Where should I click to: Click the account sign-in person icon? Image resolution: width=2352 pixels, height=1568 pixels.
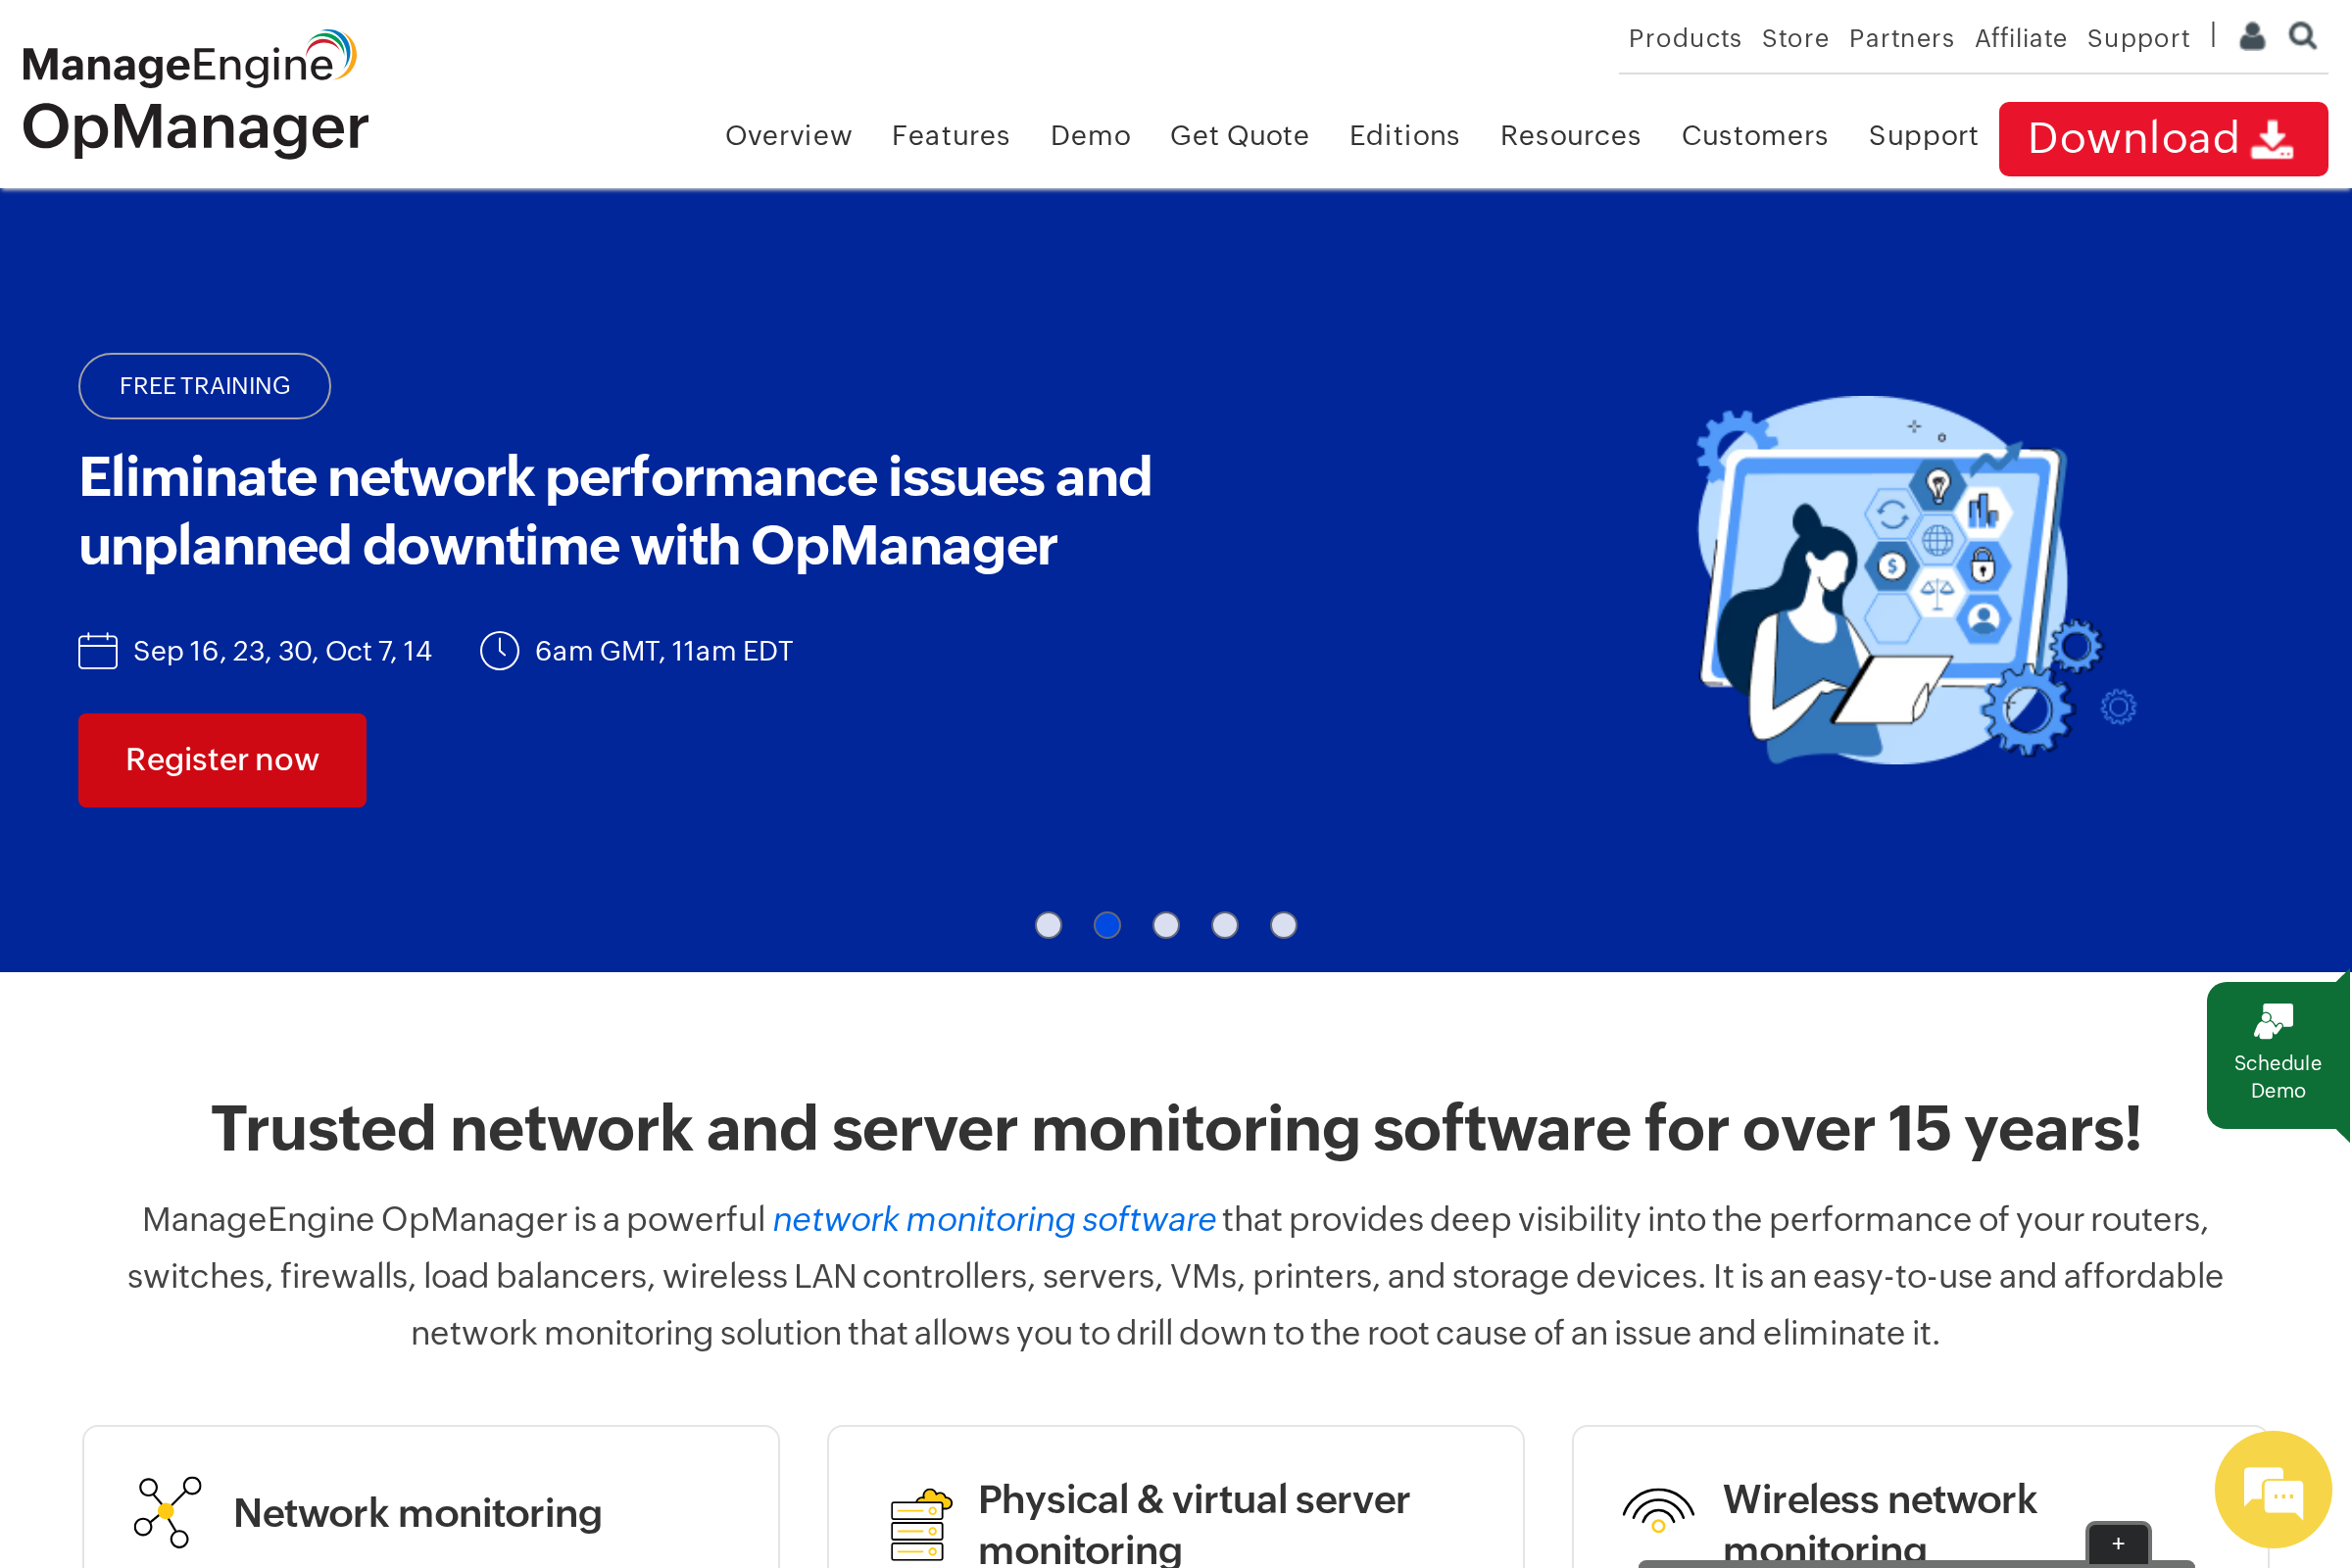2251,36
